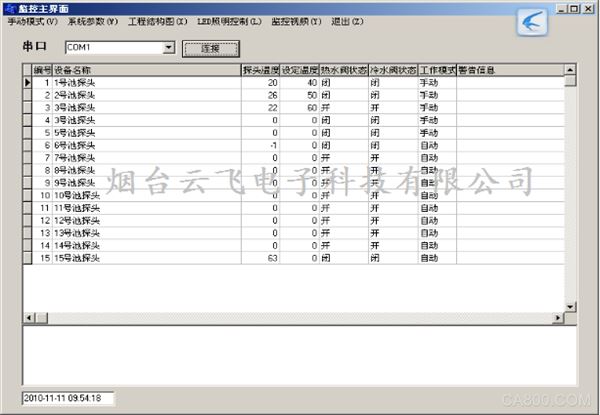
Task: Select the 3号池探头 cell in row 4
Action: coord(147,120)
